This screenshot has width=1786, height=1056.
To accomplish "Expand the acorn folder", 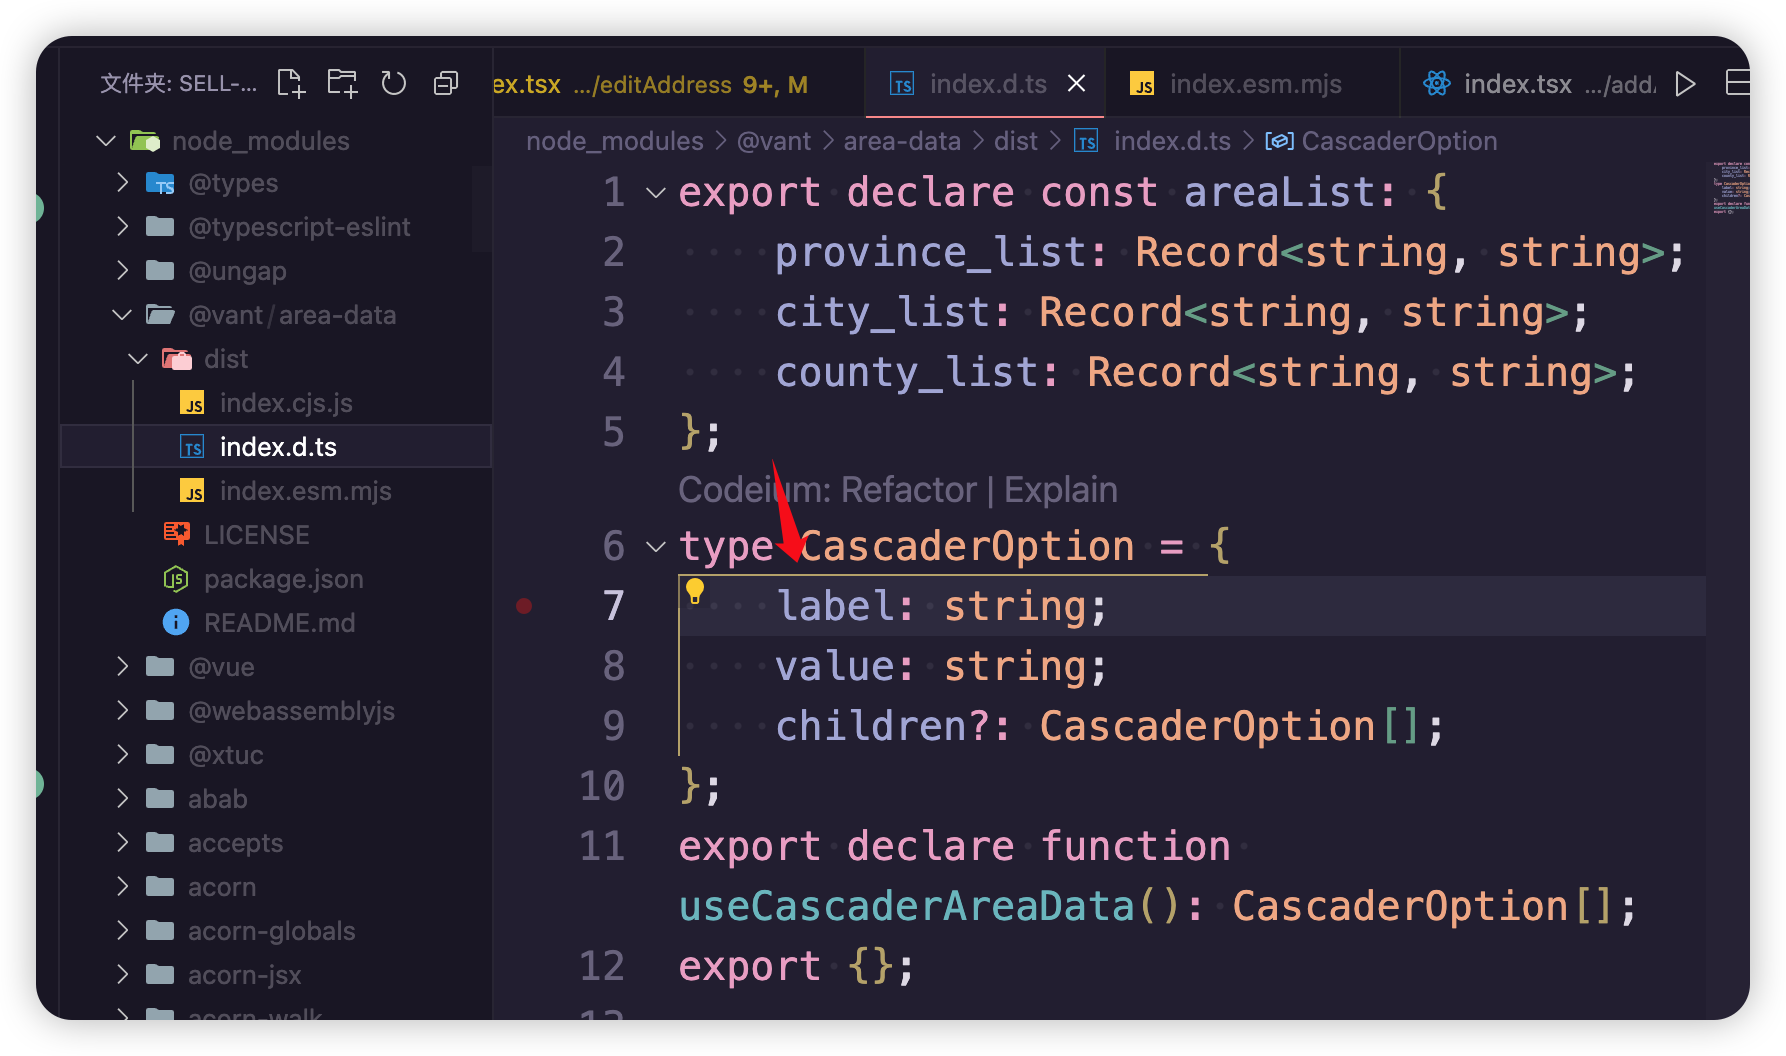I will 276,887.
